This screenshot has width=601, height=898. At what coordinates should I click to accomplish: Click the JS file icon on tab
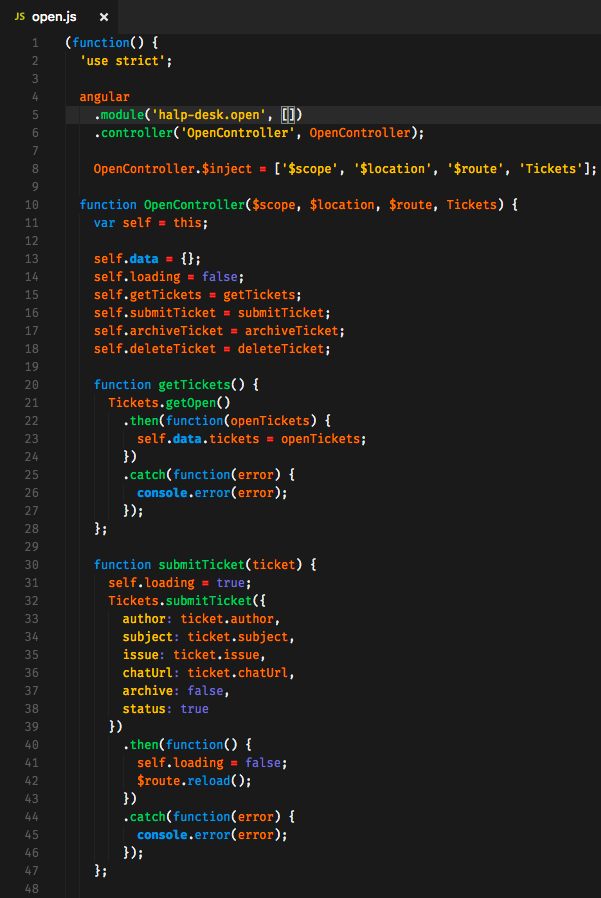20,17
